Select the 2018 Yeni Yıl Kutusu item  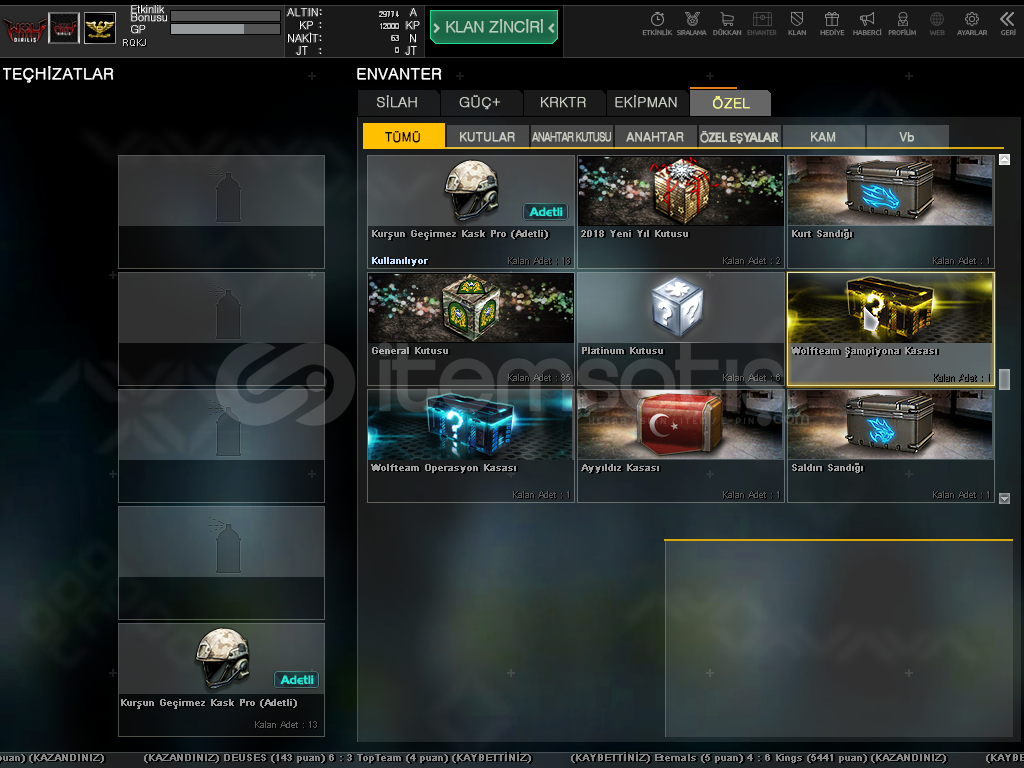[680, 212]
